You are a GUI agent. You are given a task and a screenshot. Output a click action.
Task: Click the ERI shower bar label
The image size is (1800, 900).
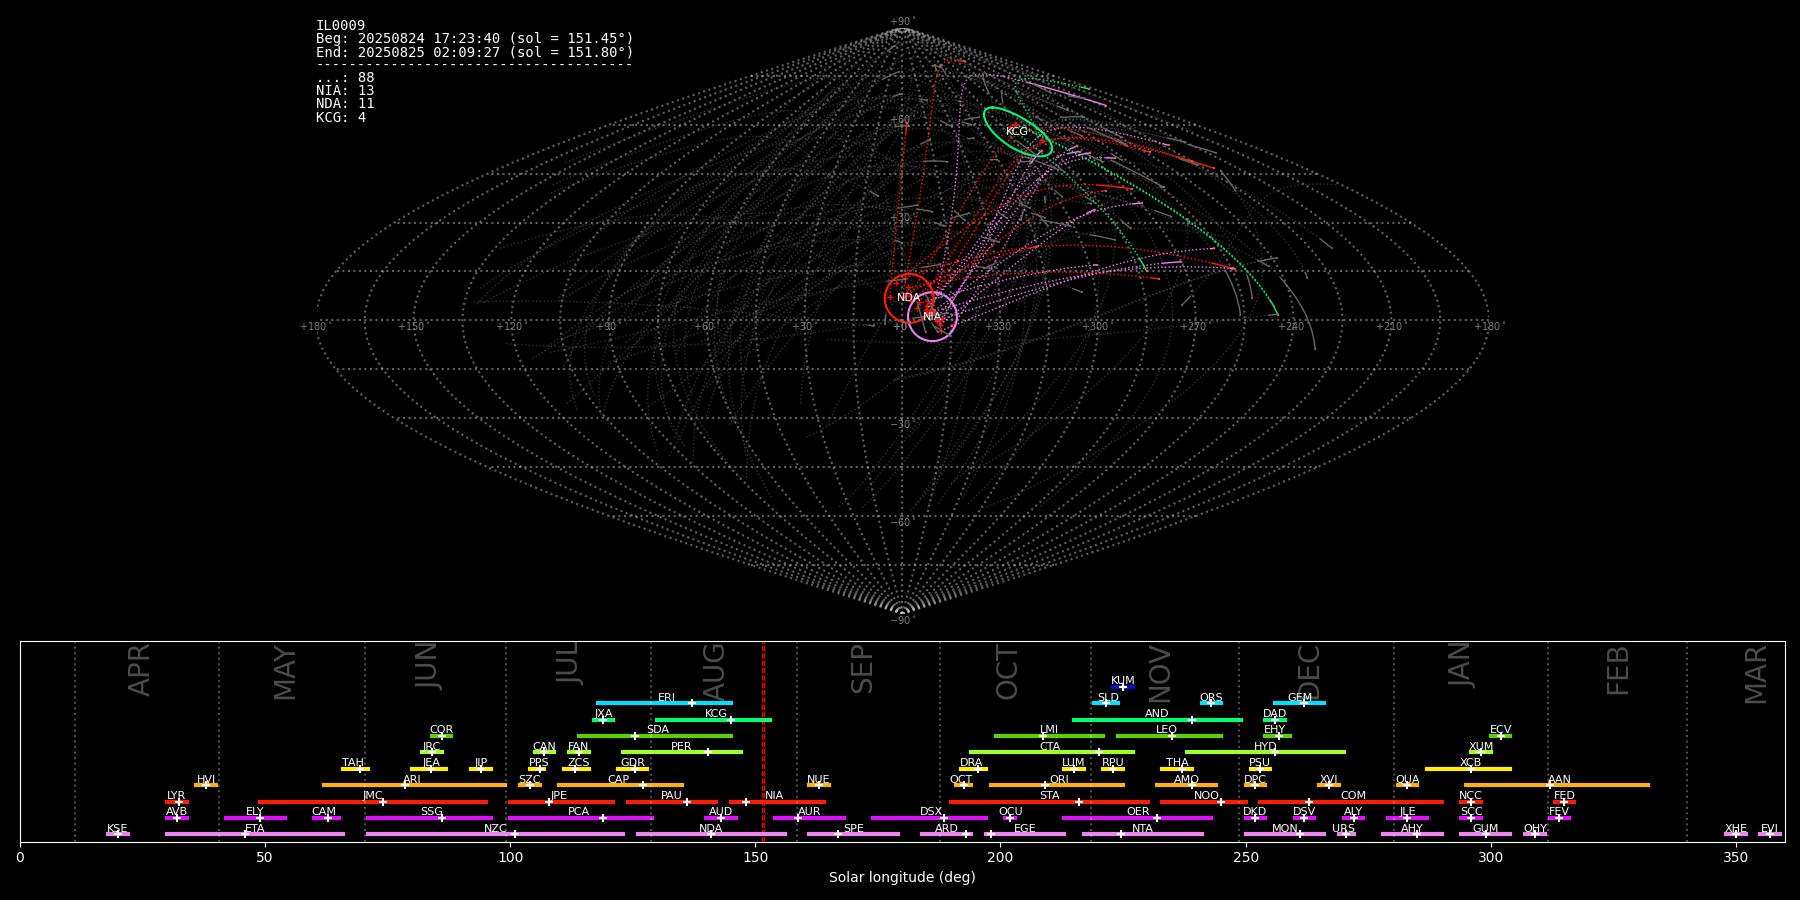[666, 698]
